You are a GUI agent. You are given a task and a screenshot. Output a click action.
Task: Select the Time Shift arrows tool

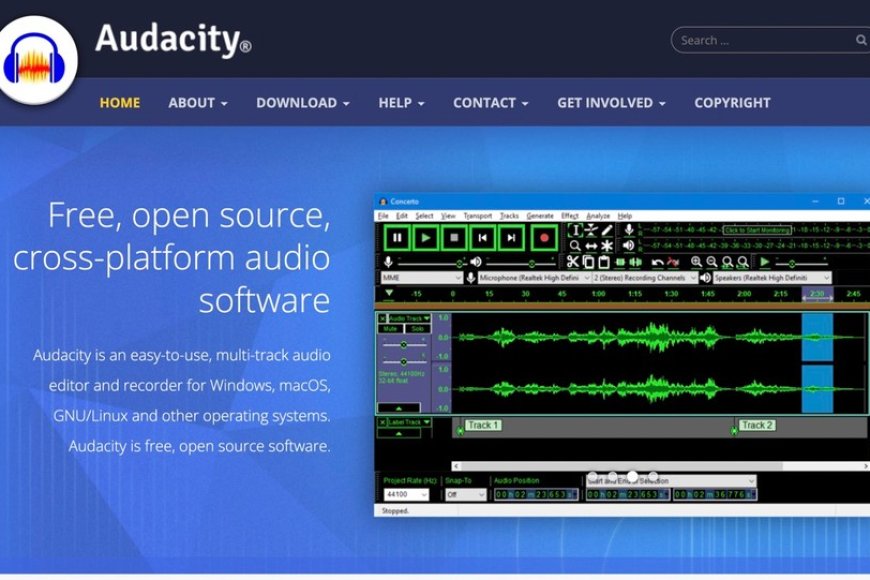(x=591, y=246)
